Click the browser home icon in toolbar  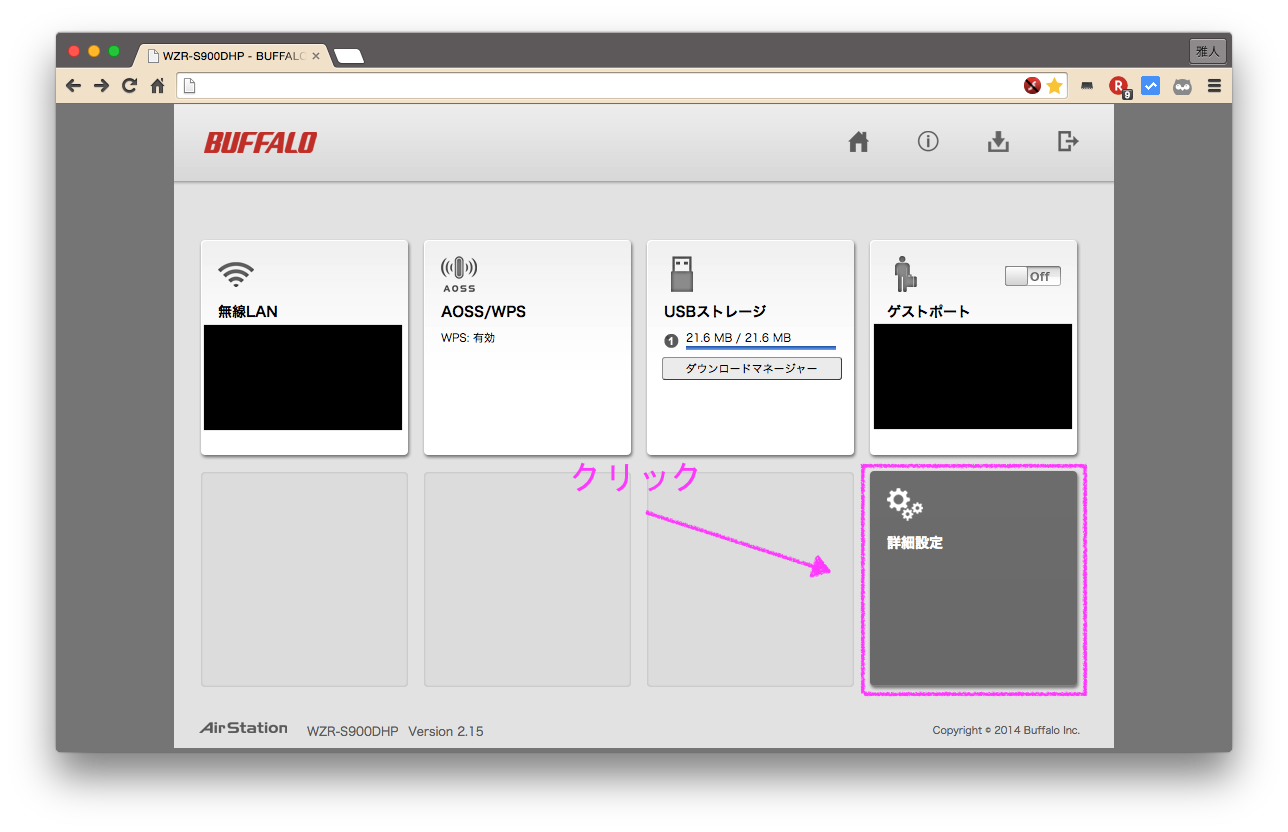(x=157, y=86)
